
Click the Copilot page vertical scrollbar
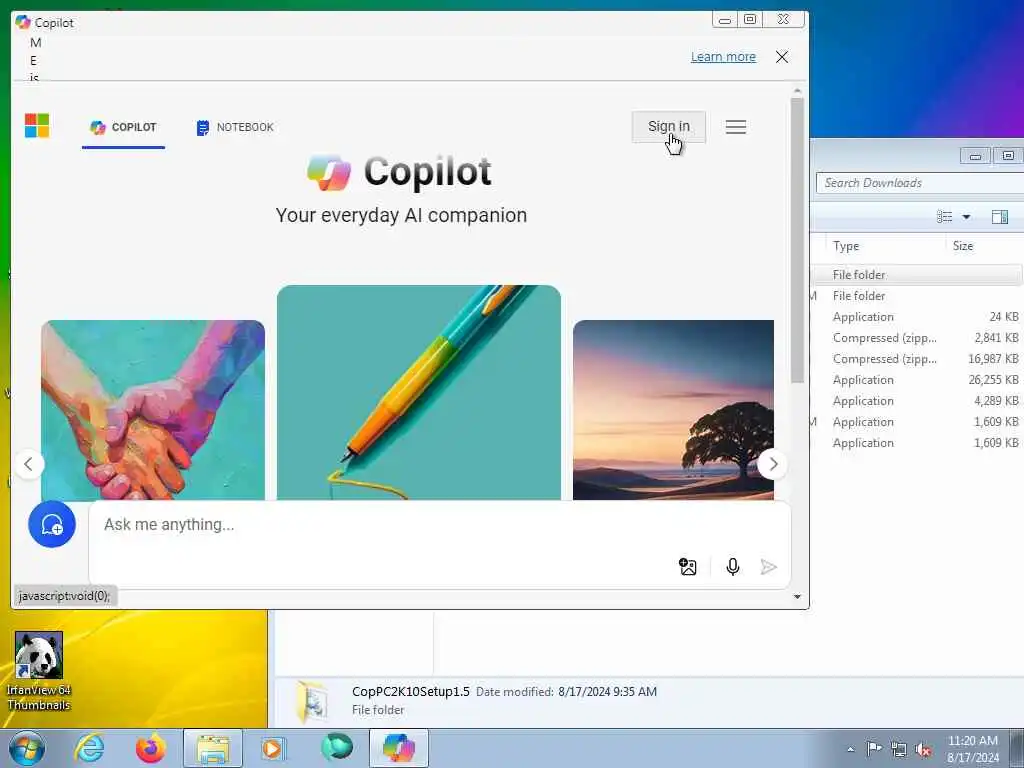pyautogui.click(x=797, y=239)
